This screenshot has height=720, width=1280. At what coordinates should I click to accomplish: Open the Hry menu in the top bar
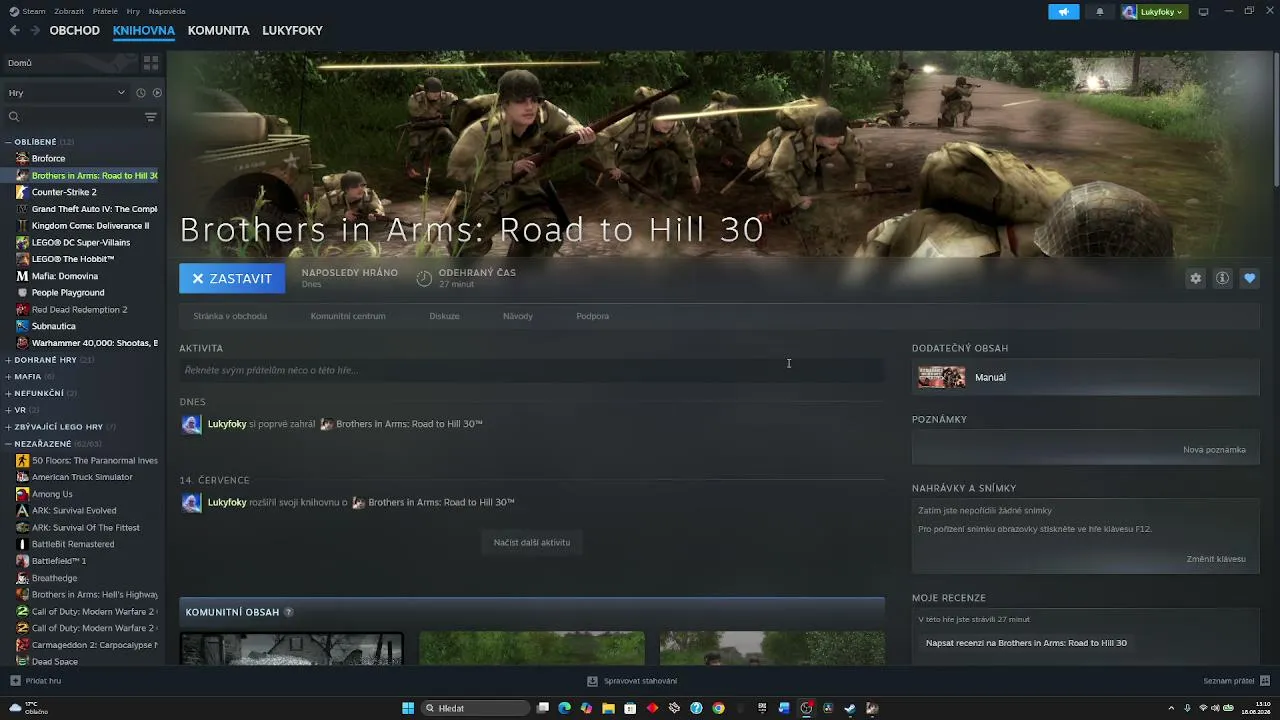[x=133, y=12]
